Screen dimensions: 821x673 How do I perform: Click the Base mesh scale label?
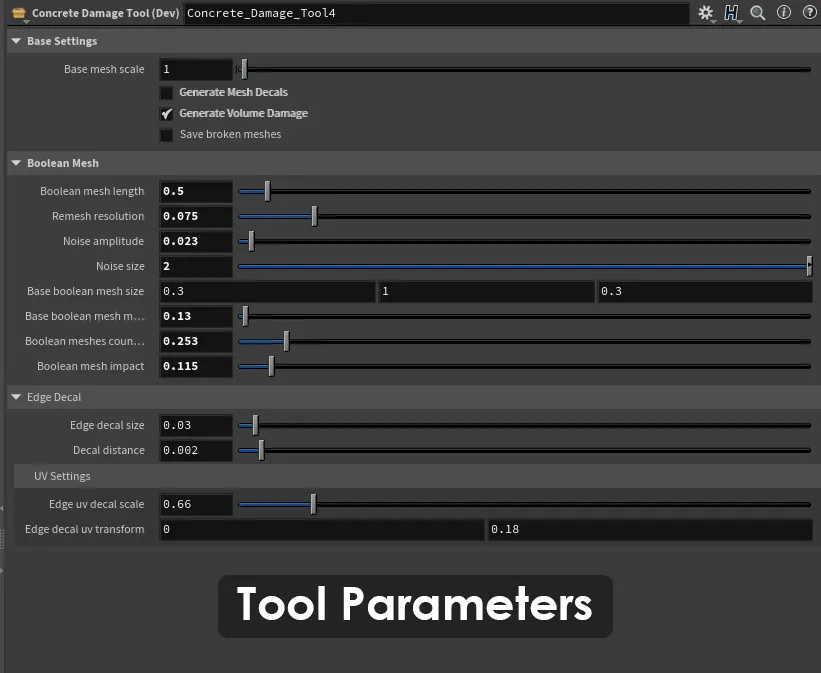pyautogui.click(x=104, y=69)
